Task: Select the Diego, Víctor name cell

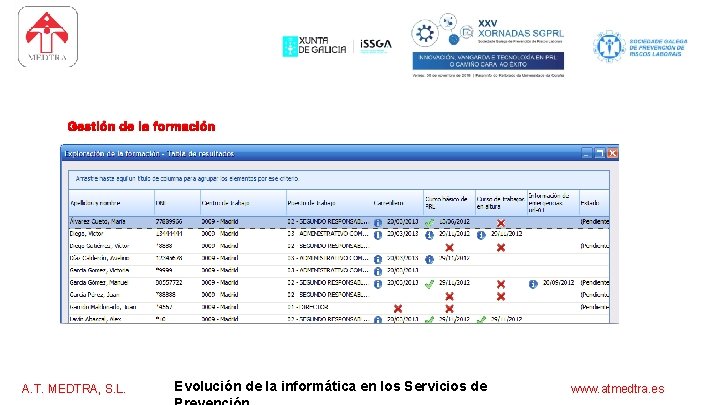Action: (112, 234)
